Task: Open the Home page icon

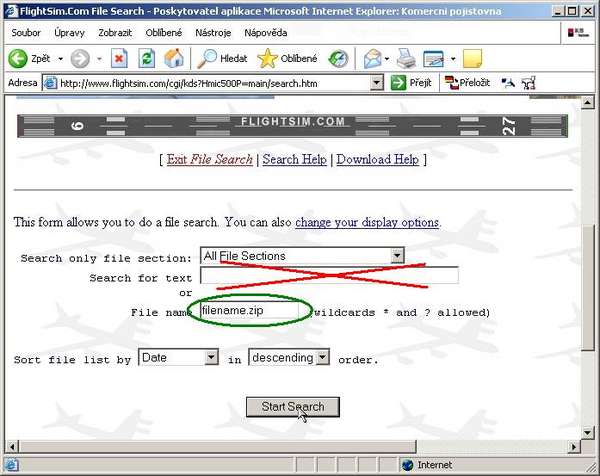Action: click(x=174, y=59)
